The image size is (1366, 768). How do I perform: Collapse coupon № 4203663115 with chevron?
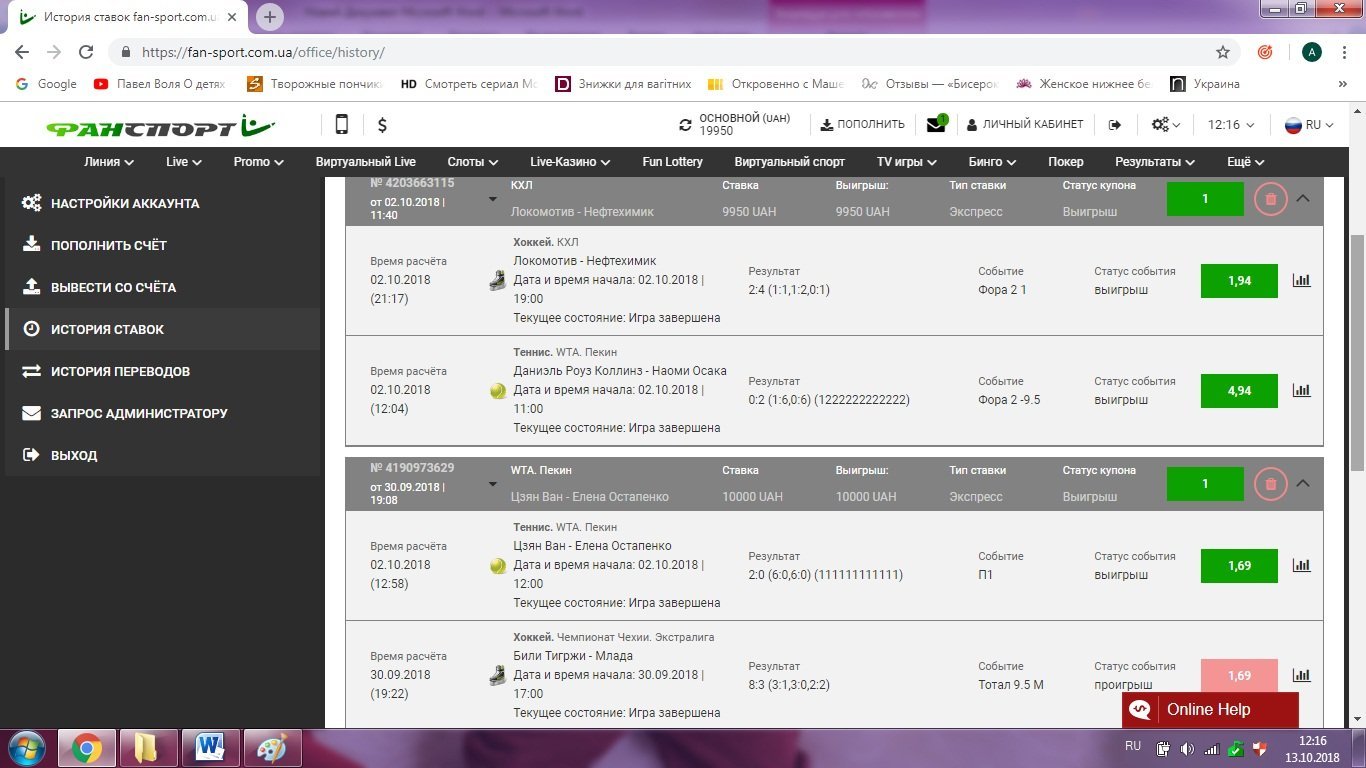1302,199
